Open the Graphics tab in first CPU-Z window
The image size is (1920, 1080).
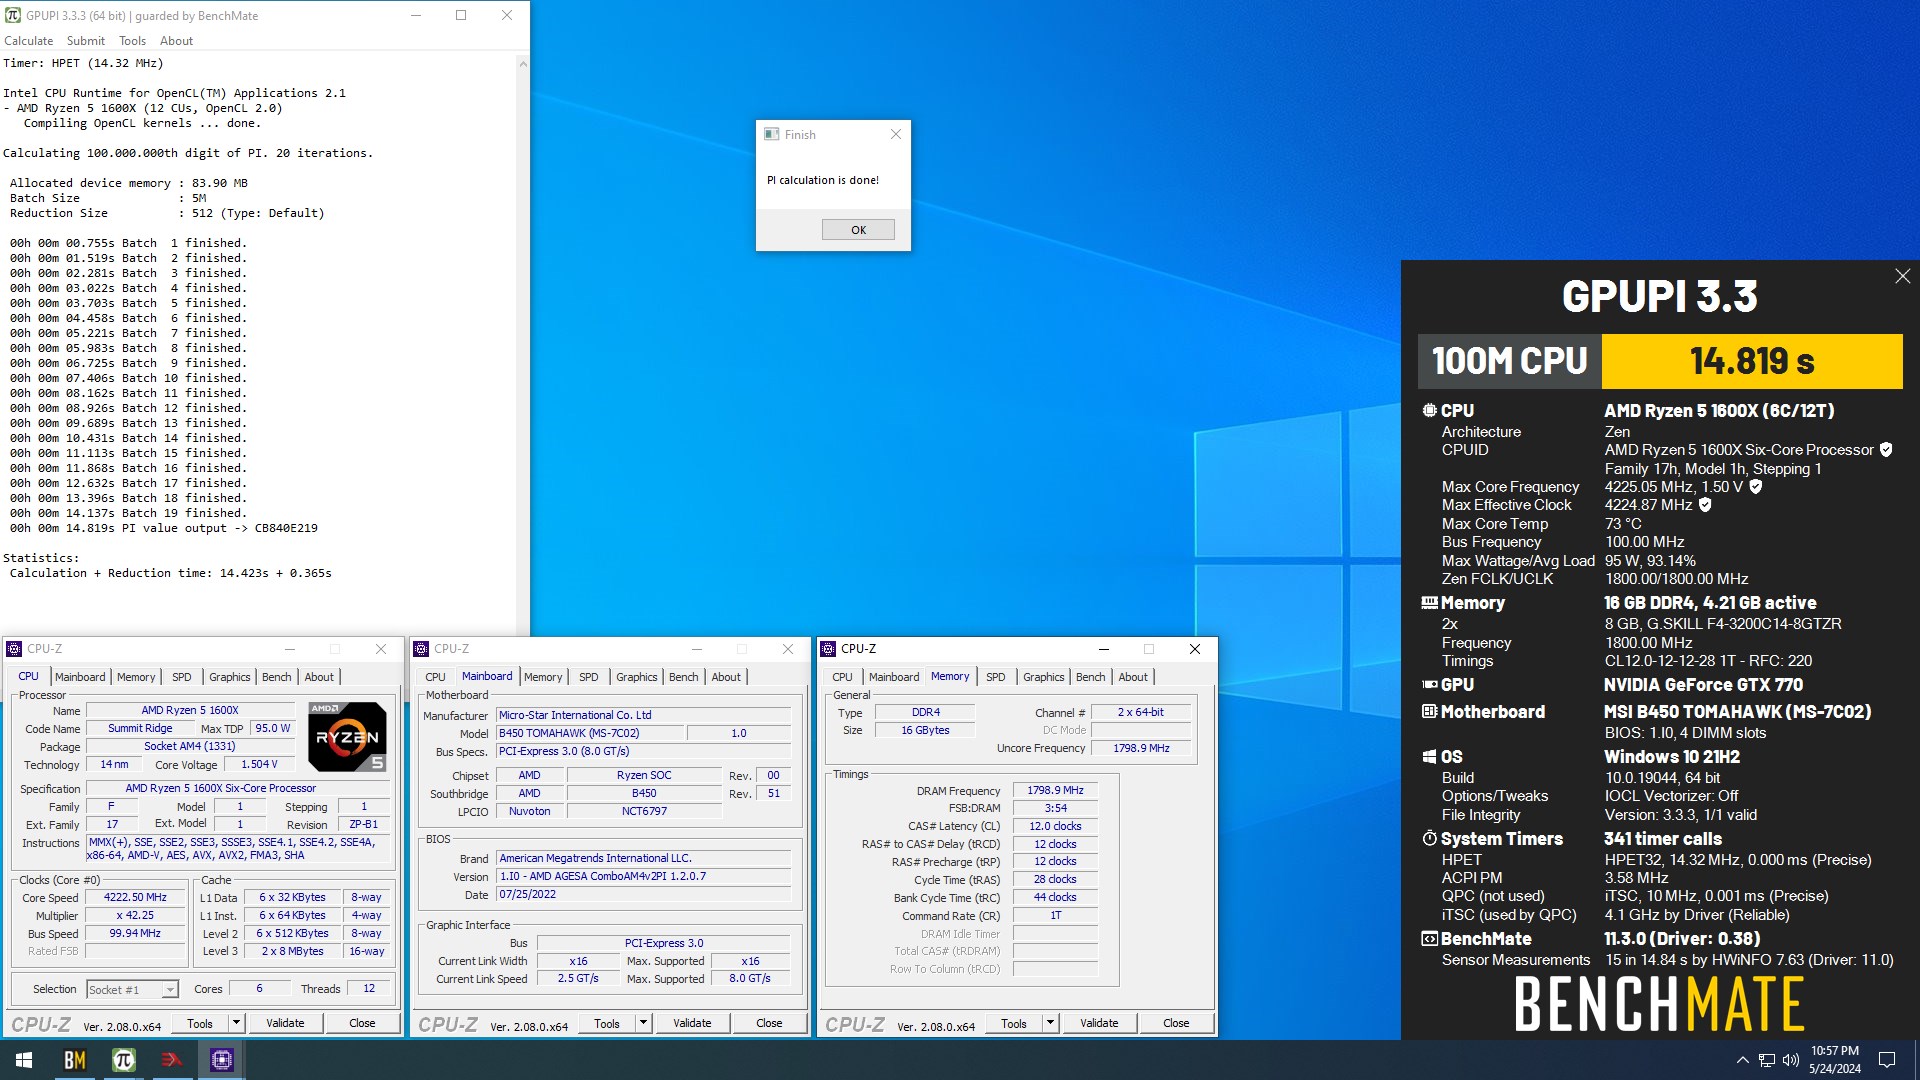[230, 677]
